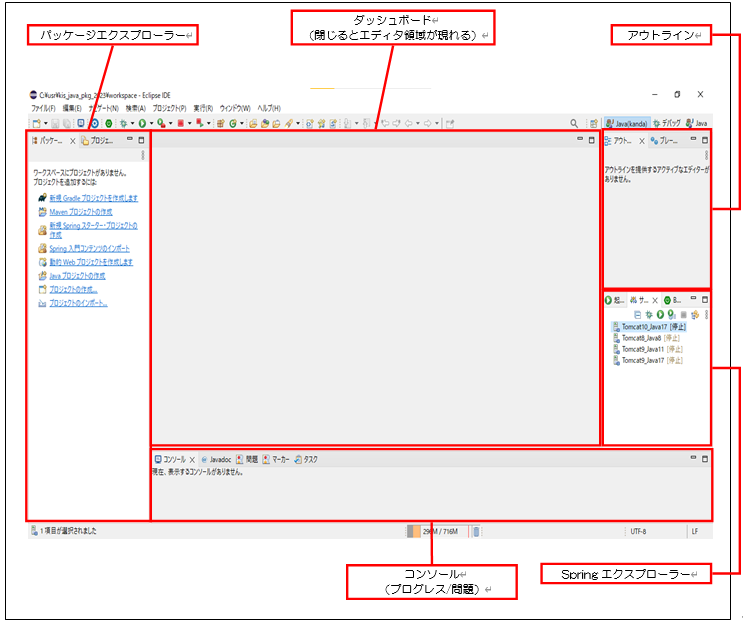Viewport: 743px width, 624px height.
Task: Open the dropdown arrow beside the New icon
Action: (x=45, y=124)
